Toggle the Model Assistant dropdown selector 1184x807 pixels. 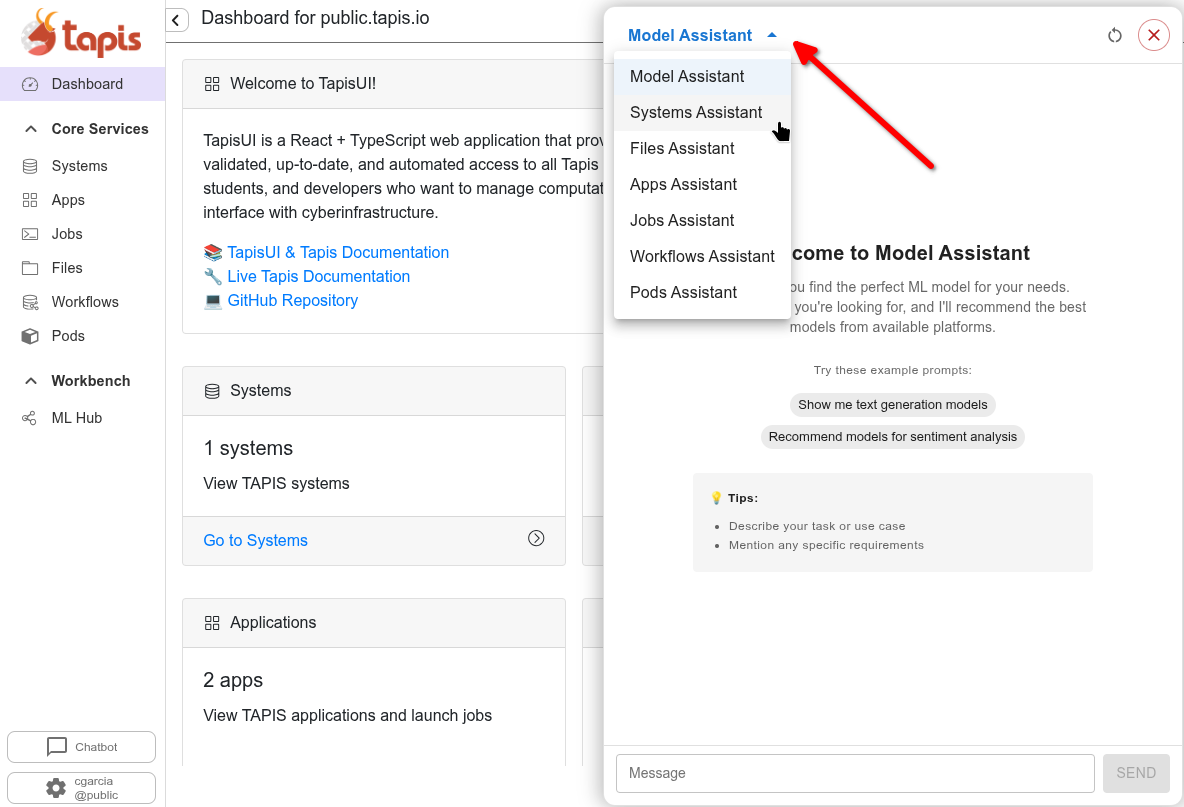click(x=701, y=35)
